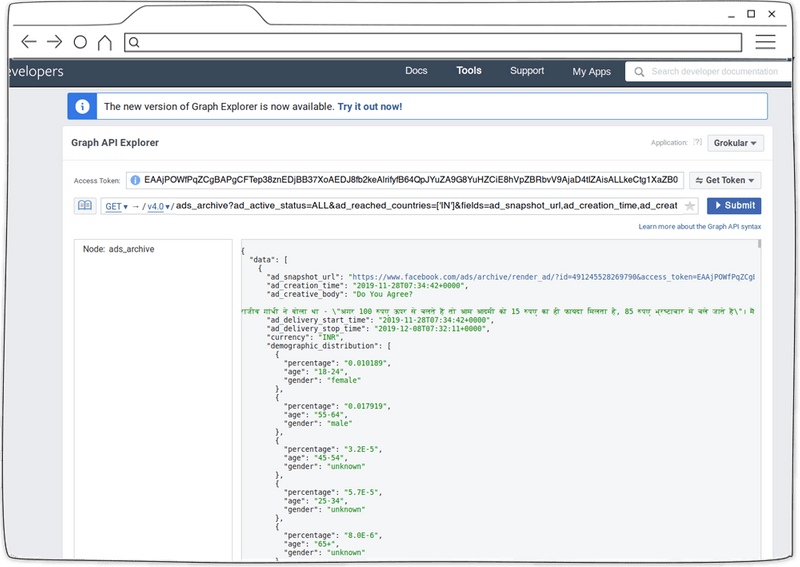800x567 pixels.
Task: Open the Tools menu
Action: coord(469,70)
